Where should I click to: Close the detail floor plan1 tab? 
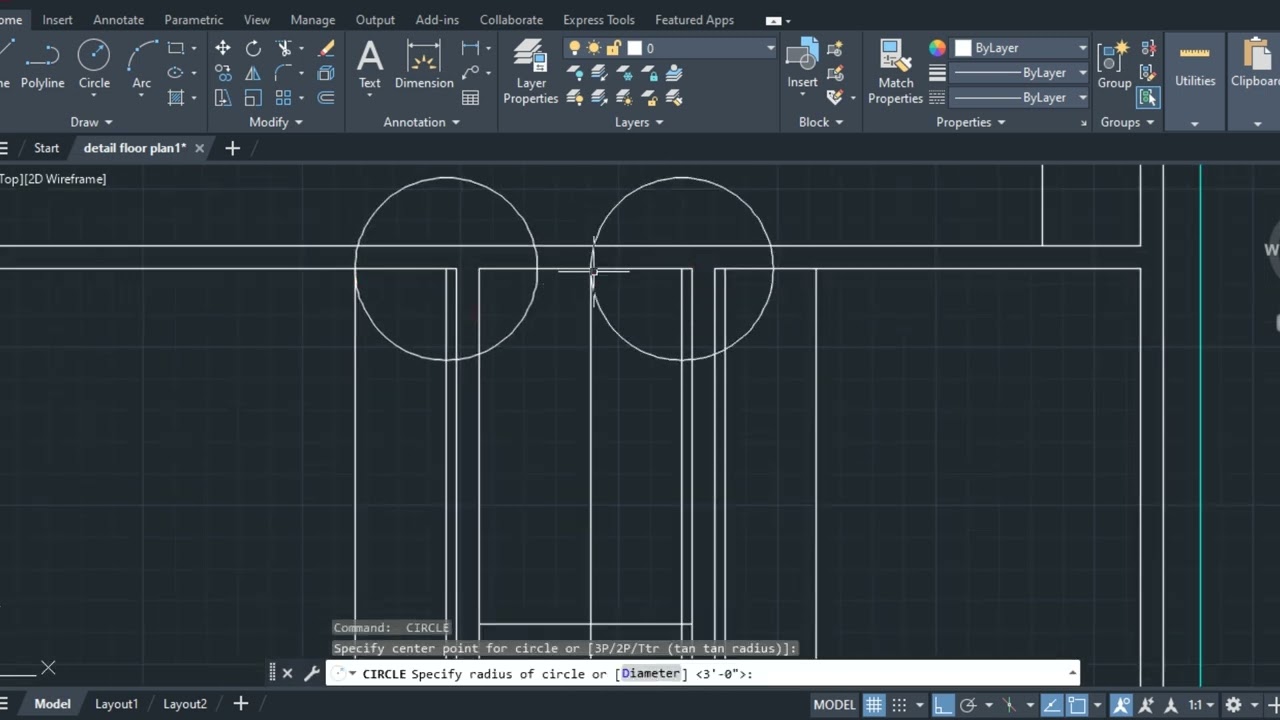(199, 148)
